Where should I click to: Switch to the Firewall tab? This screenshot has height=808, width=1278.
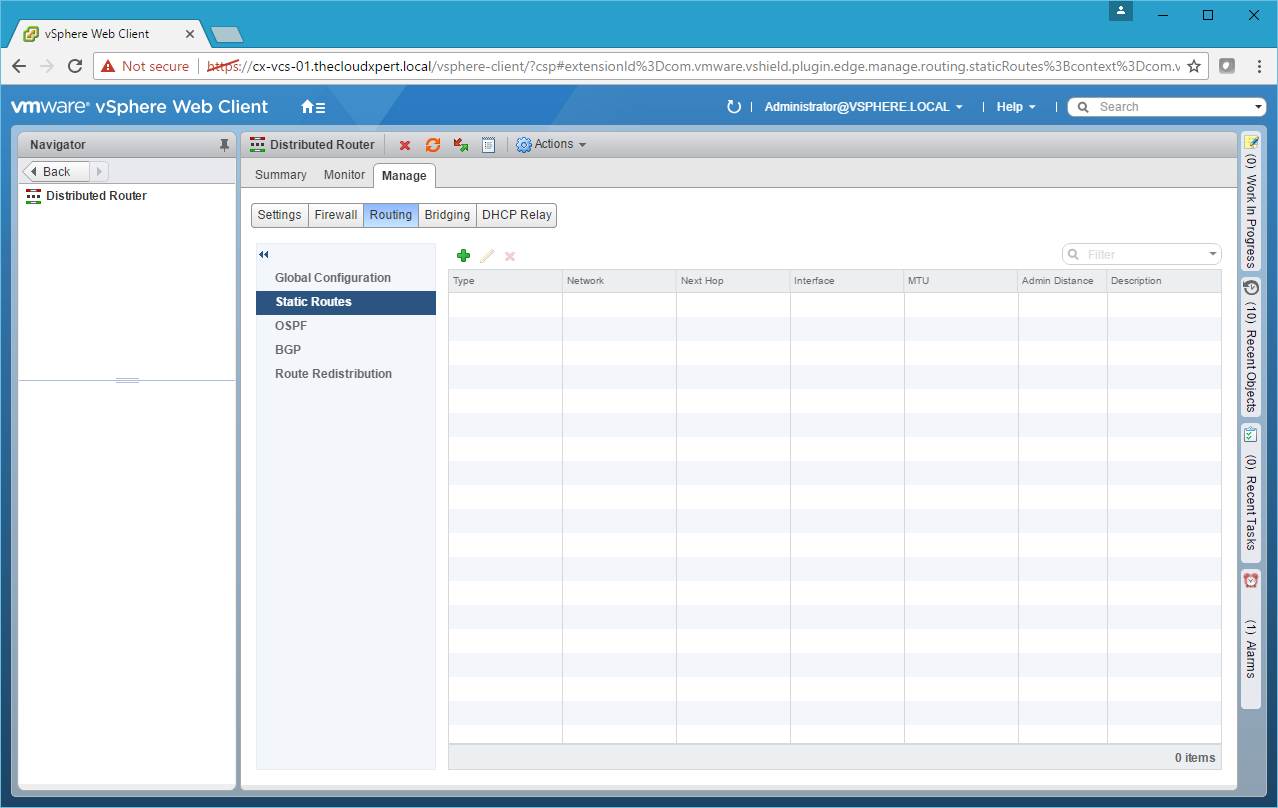pyautogui.click(x=335, y=215)
